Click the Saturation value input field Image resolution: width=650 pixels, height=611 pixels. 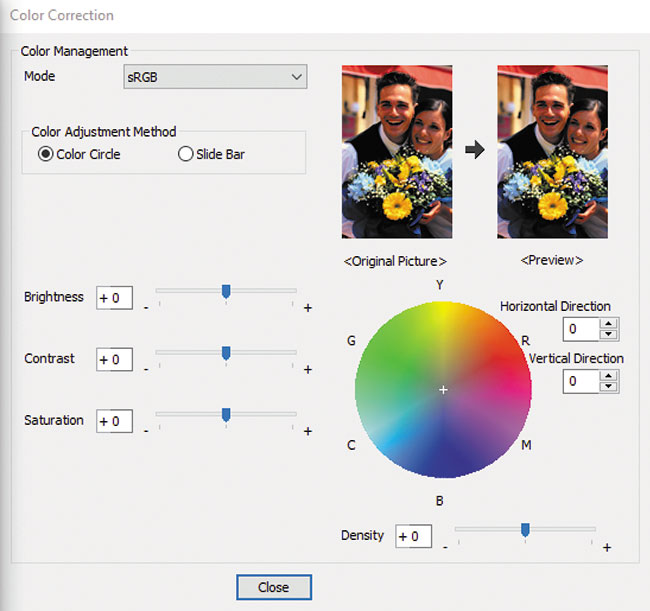coord(114,421)
